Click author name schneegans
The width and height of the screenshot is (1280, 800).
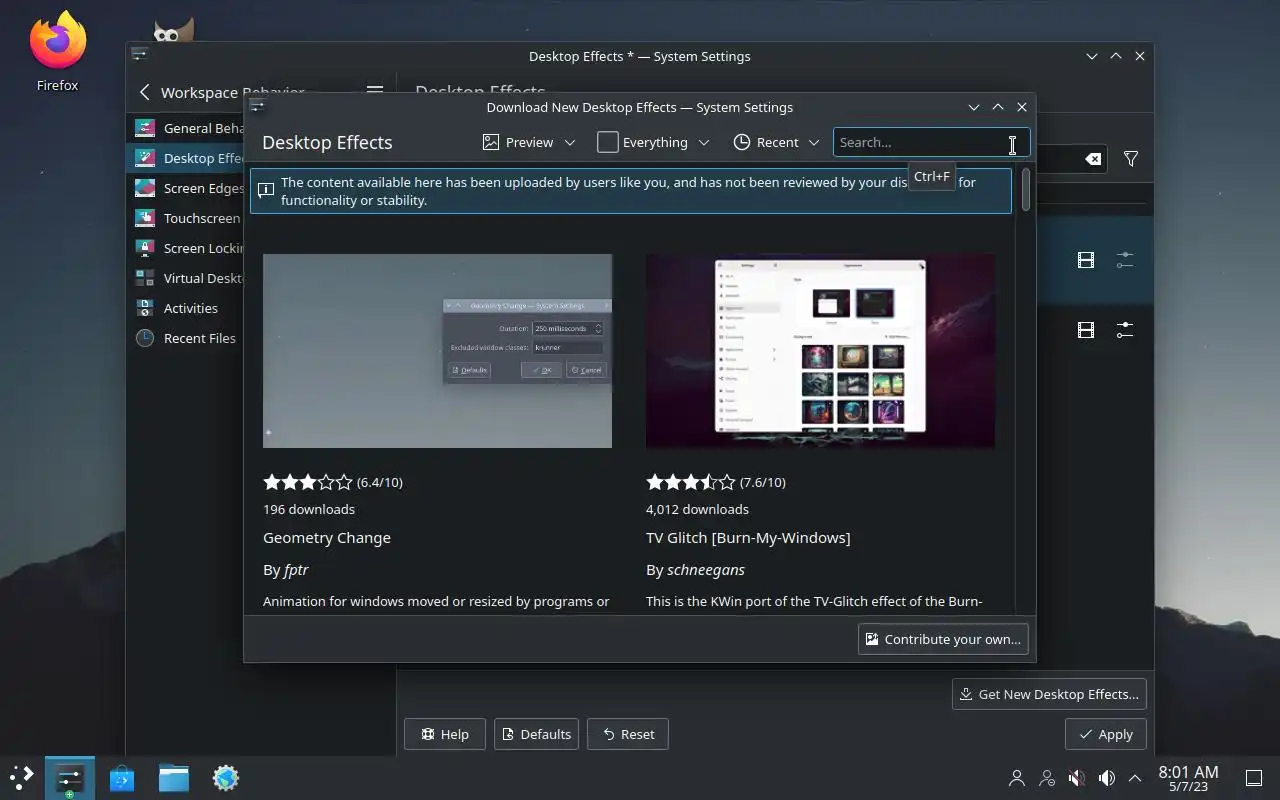tap(706, 570)
